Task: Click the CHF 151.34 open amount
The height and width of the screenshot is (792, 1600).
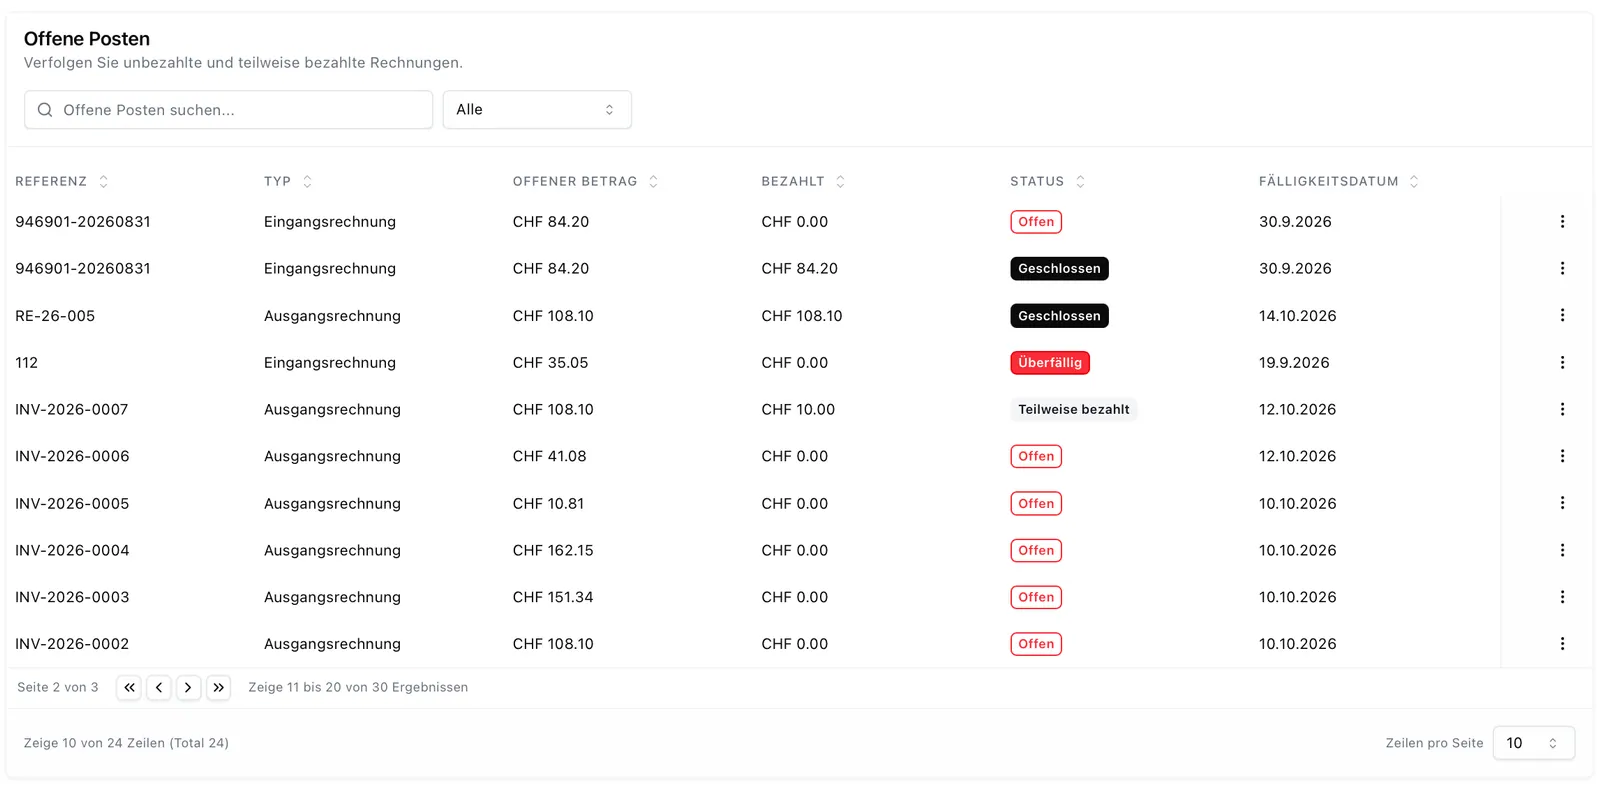Action: pos(553,597)
